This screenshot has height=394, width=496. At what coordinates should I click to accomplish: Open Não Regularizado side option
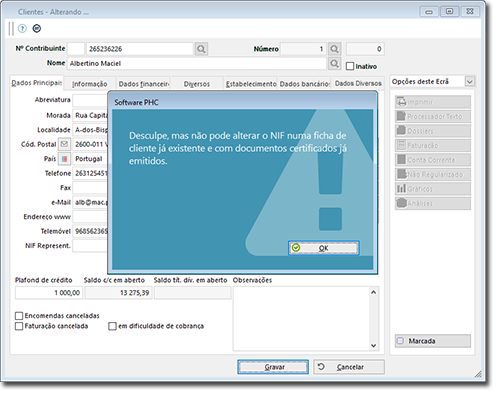point(433,174)
